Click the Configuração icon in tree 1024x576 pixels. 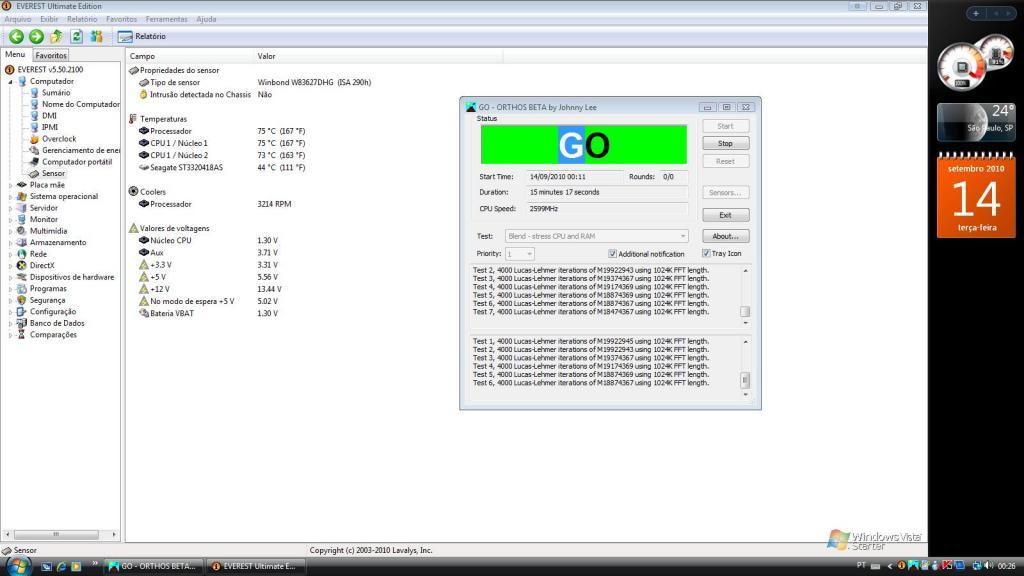[x=22, y=312]
